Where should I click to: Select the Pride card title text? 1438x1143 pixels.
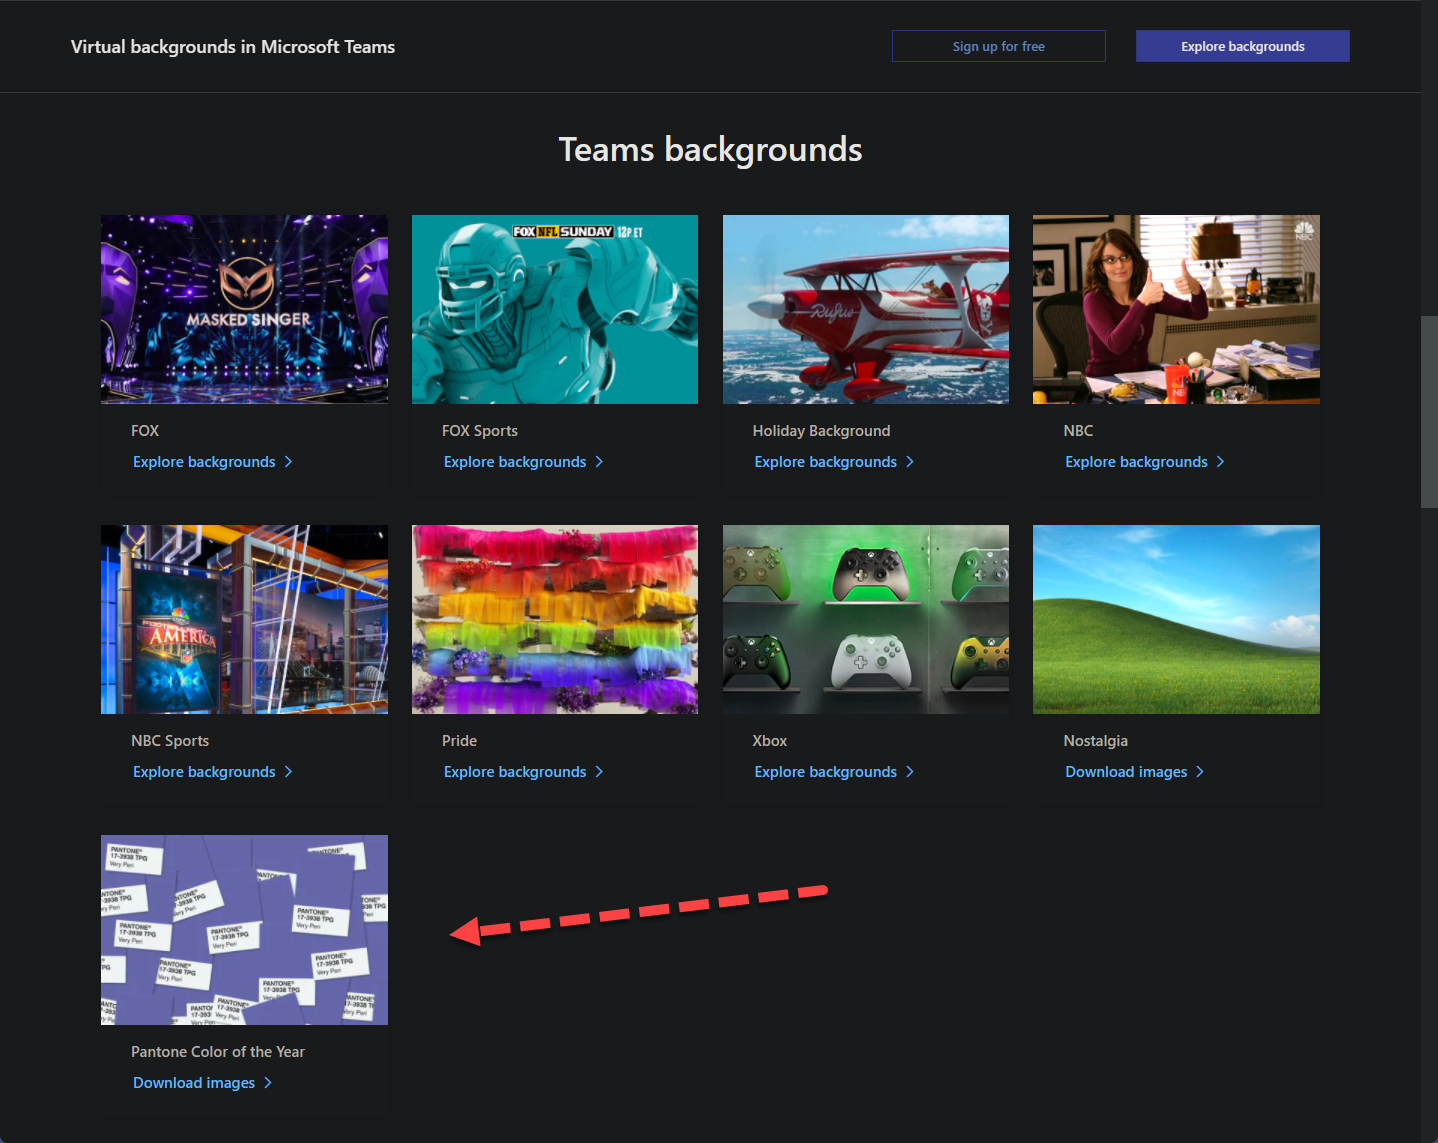click(459, 741)
